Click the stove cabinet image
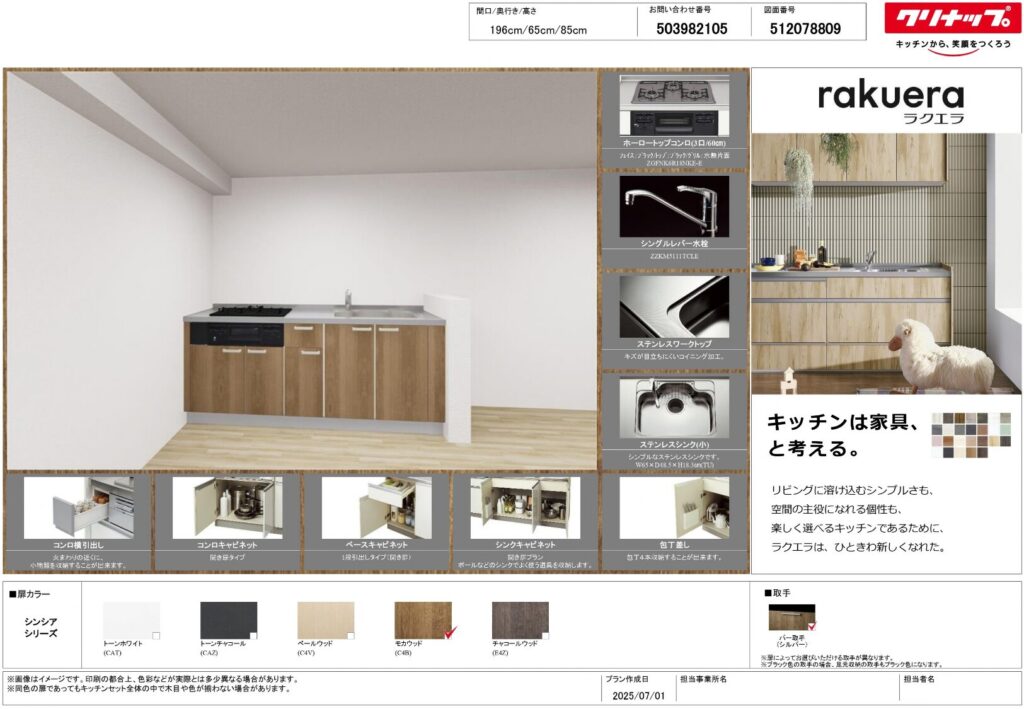1024x709 pixels. pyautogui.click(x=226, y=507)
